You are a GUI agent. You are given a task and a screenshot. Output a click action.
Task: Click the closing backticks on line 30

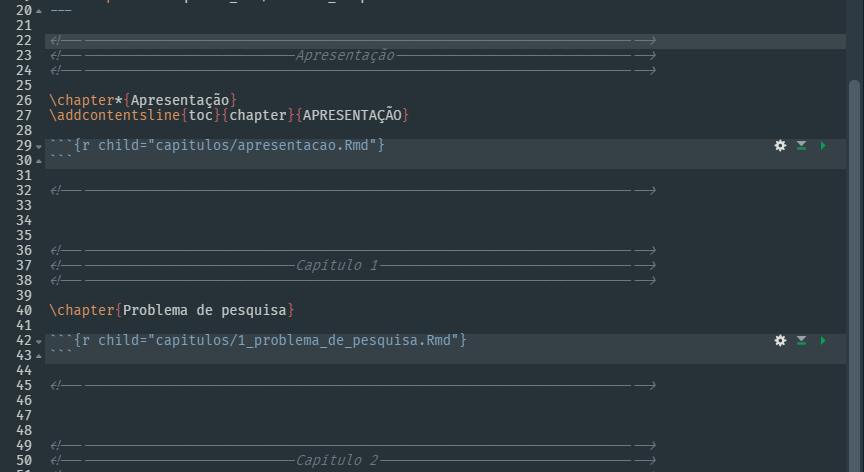61,158
